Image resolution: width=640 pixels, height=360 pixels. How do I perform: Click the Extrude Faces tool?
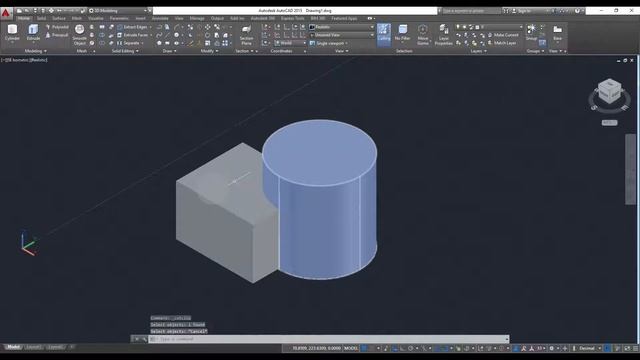133,35
